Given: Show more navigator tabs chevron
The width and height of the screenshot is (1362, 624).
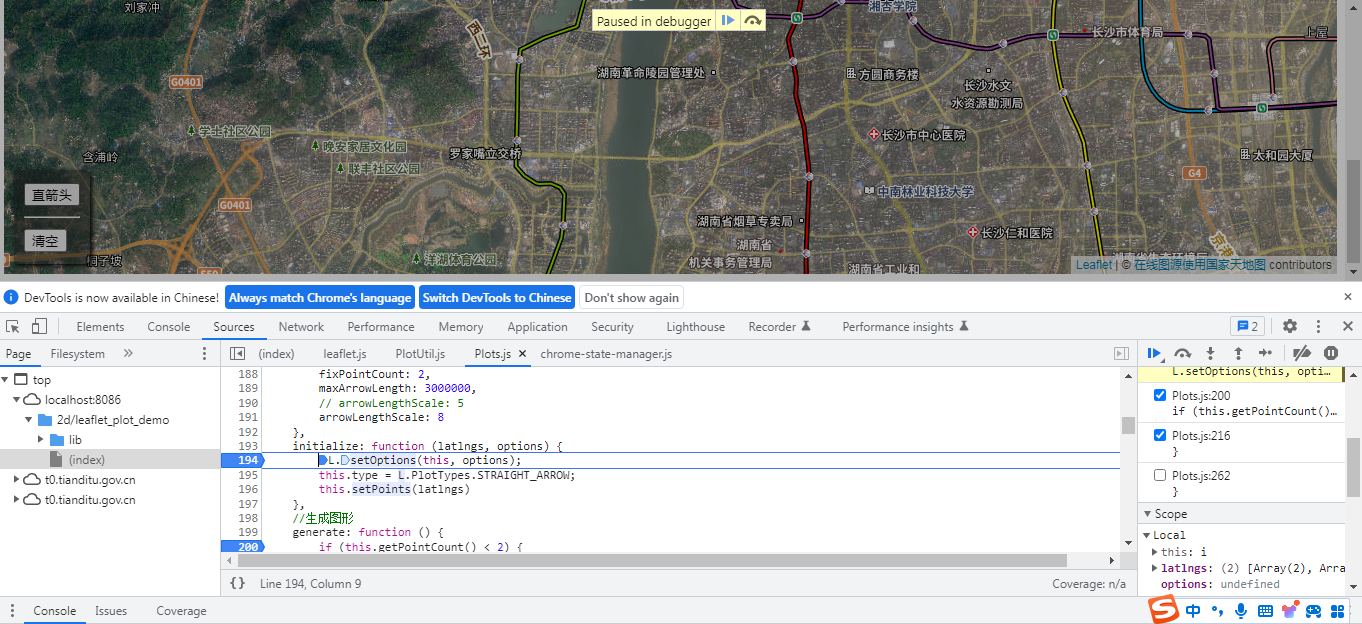Looking at the screenshot, I should 128,354.
